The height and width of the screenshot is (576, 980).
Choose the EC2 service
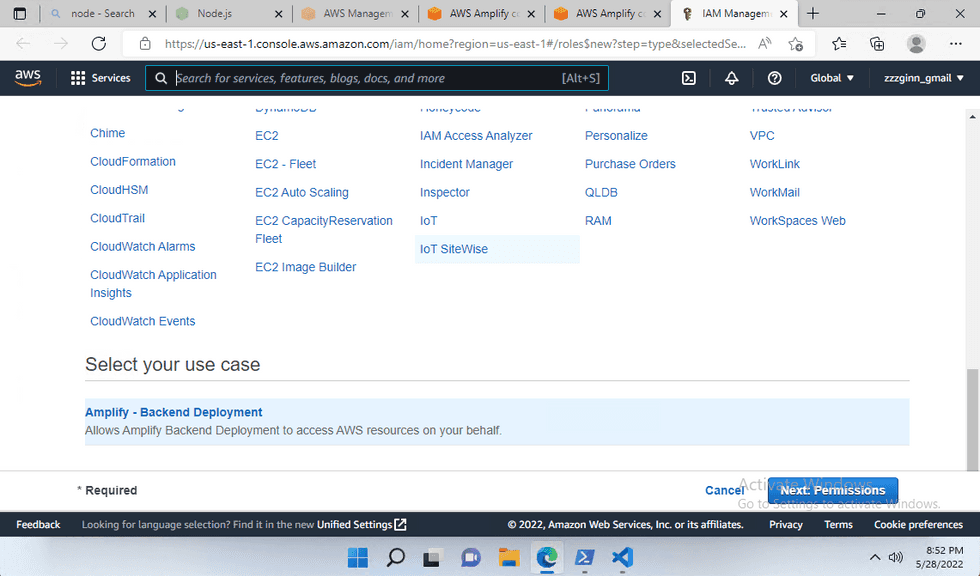(267, 136)
